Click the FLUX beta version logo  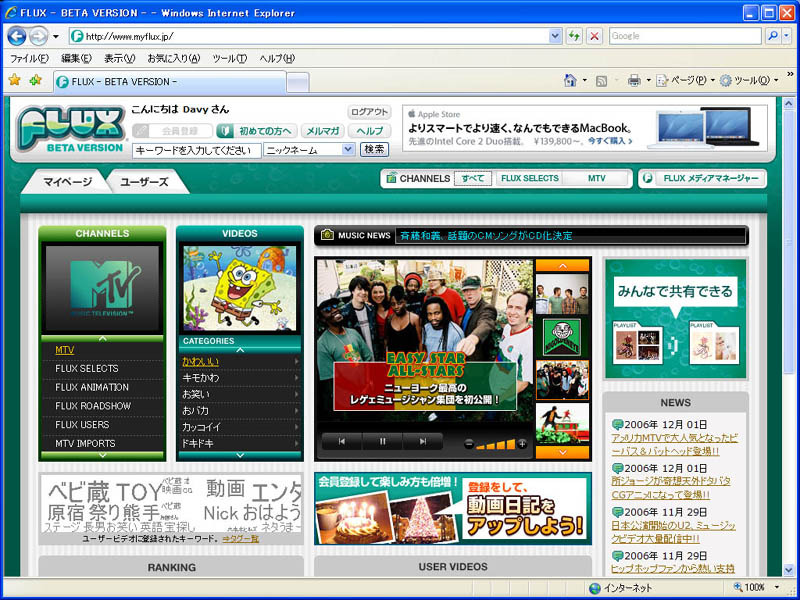point(71,129)
